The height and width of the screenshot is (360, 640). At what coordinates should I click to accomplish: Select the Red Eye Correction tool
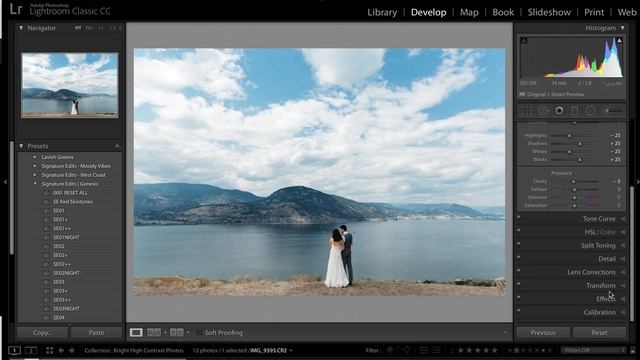(x=559, y=111)
